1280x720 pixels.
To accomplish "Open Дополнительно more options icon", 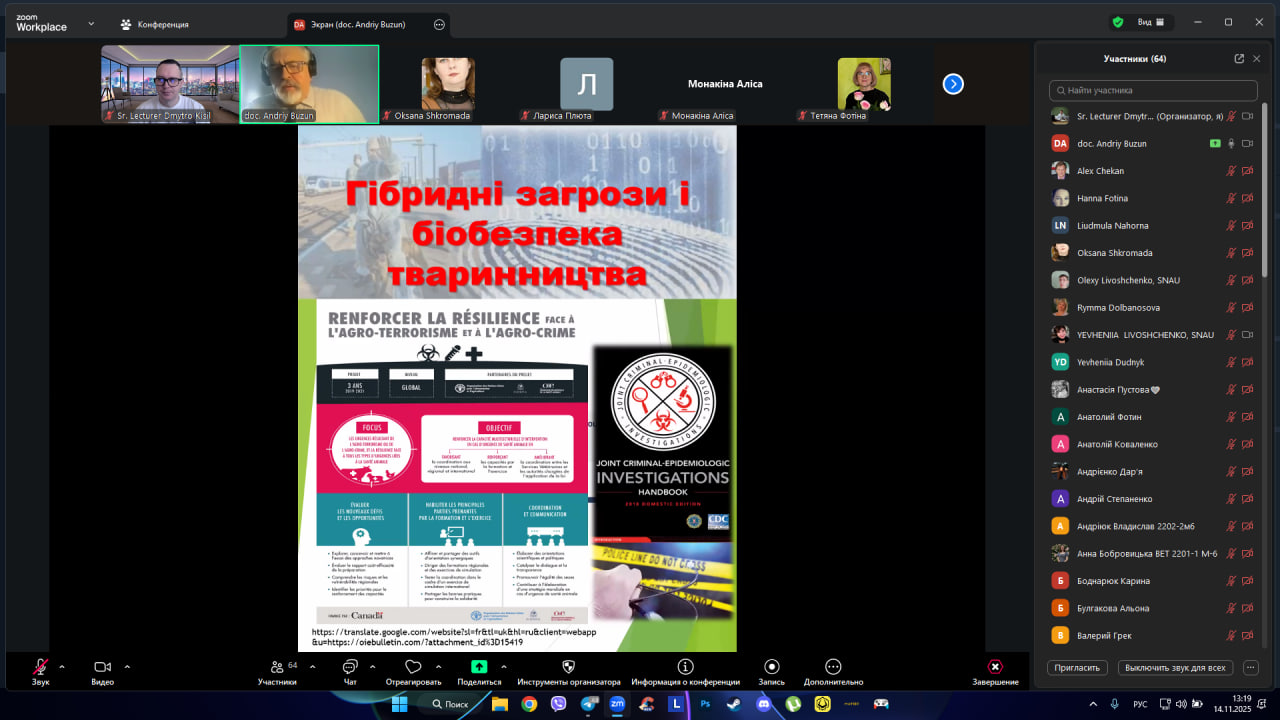I will click(x=833, y=667).
